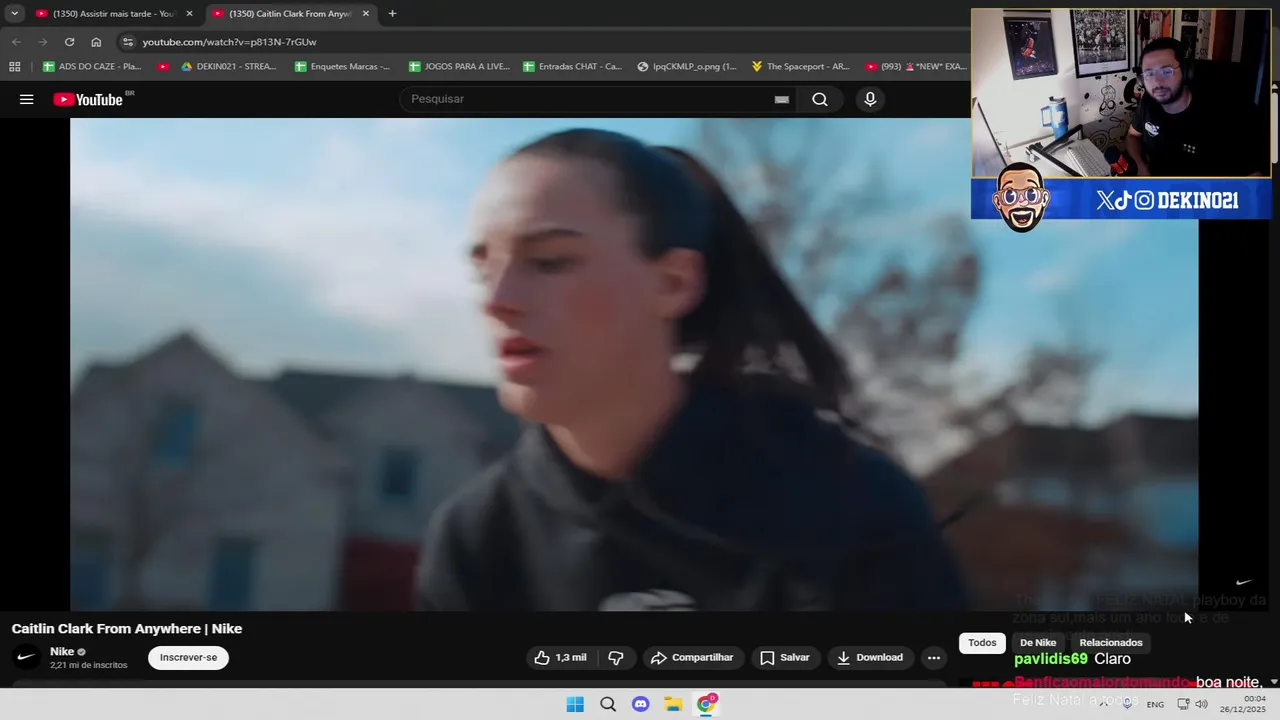Close the Assistir mais tarde tab
The width and height of the screenshot is (1280, 720).
click(189, 14)
